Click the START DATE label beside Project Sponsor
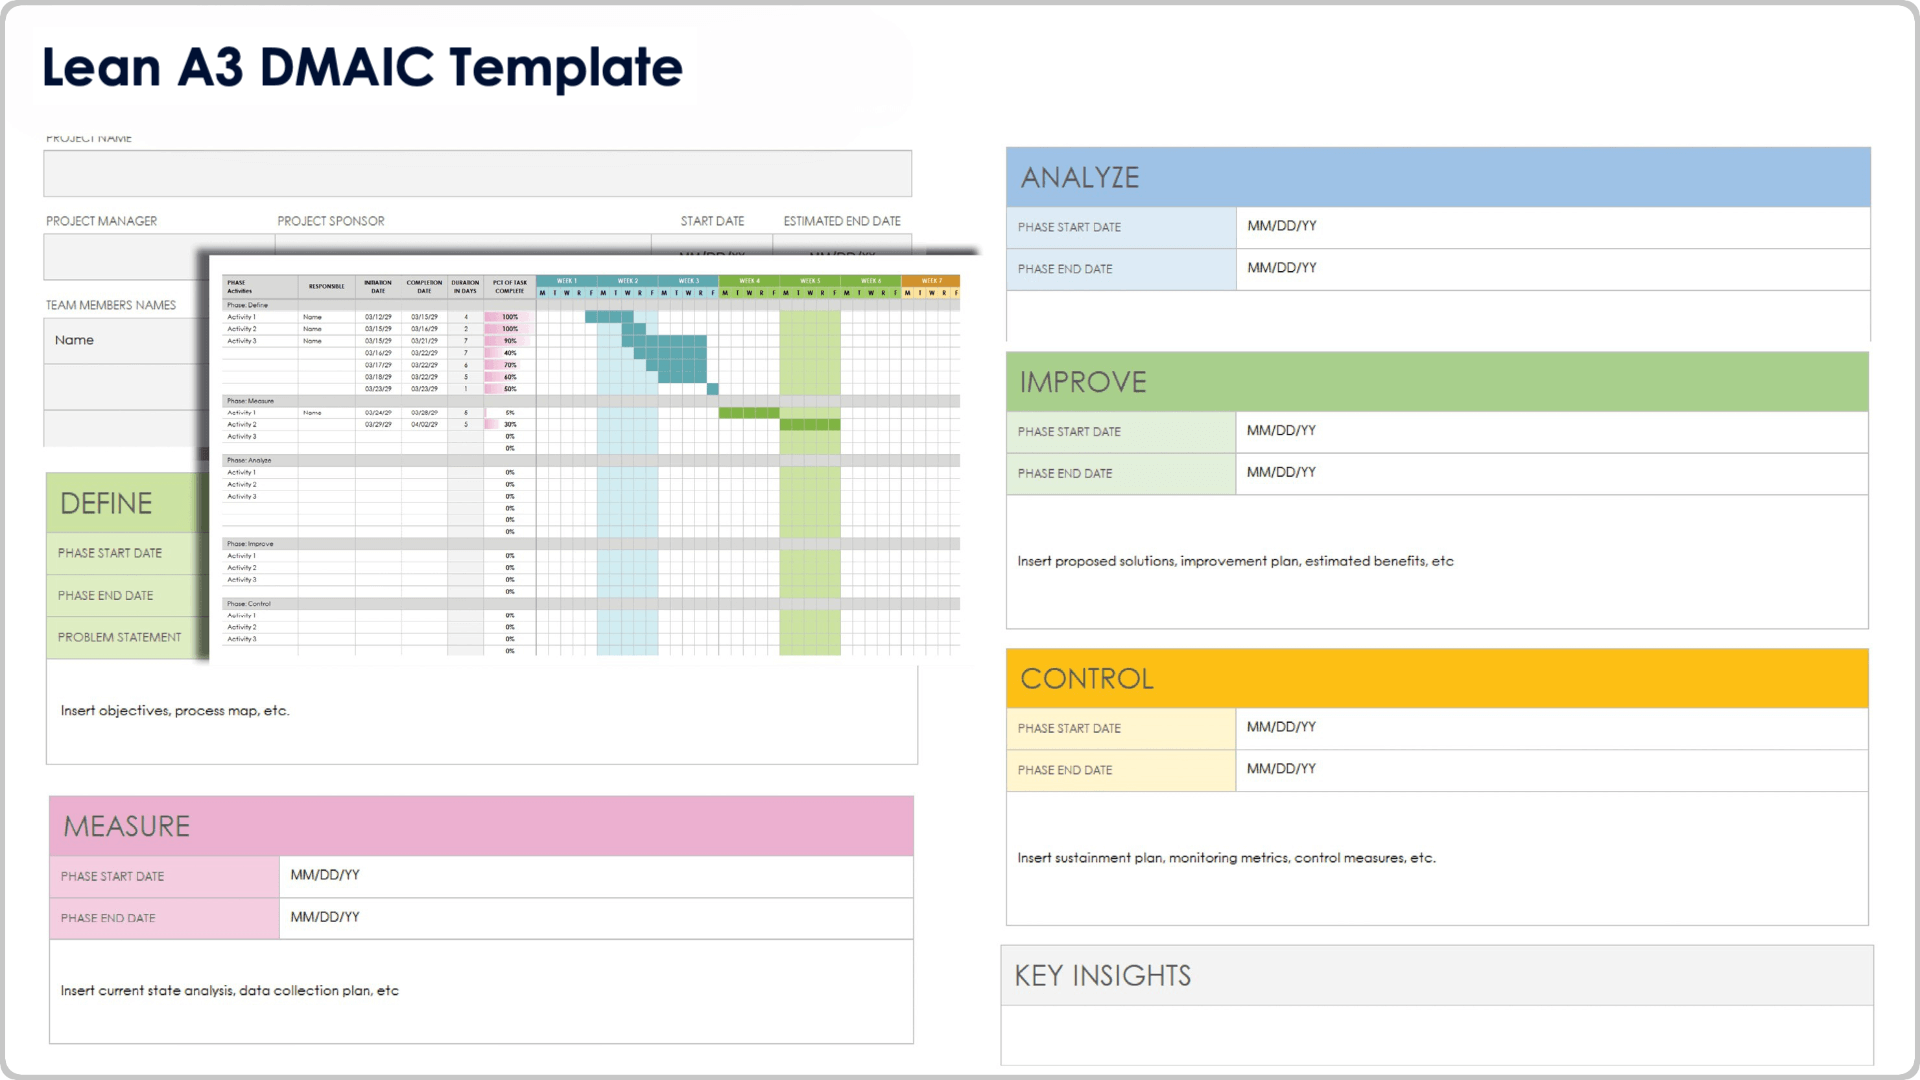The width and height of the screenshot is (1920, 1080). 712,221
